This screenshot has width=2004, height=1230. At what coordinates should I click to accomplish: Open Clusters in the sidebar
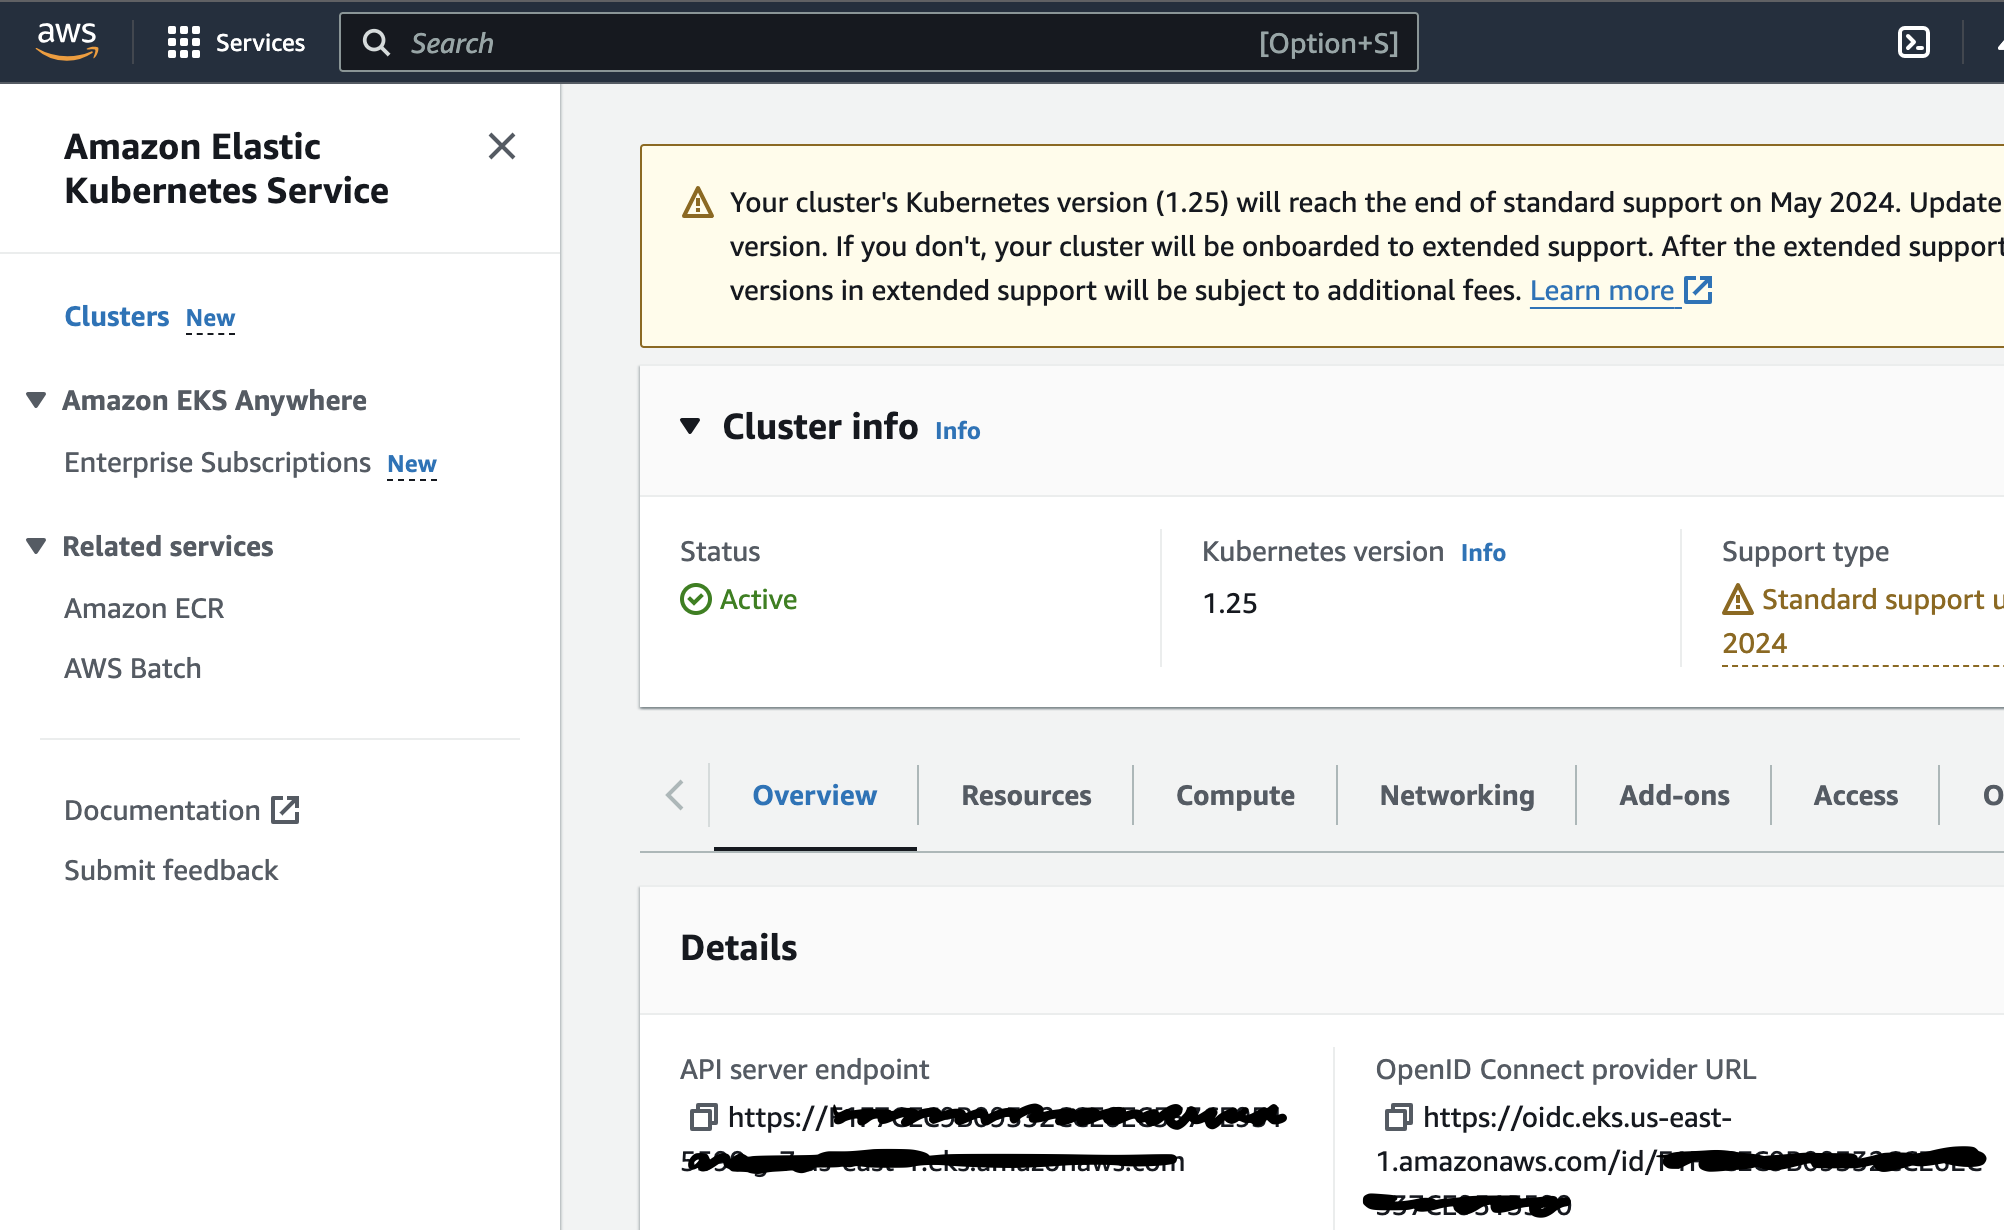click(117, 316)
